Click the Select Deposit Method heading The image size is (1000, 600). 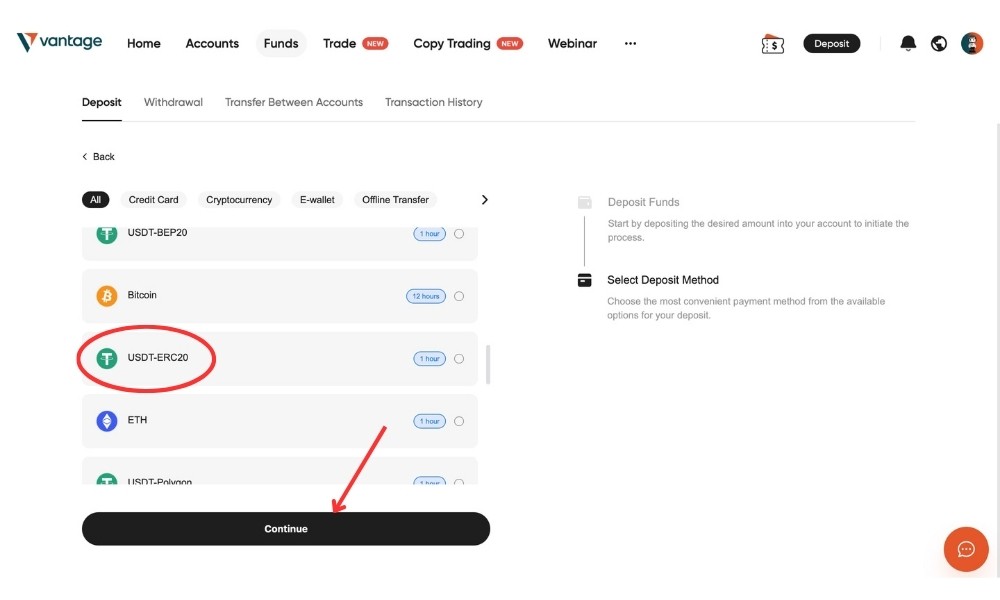tap(663, 280)
